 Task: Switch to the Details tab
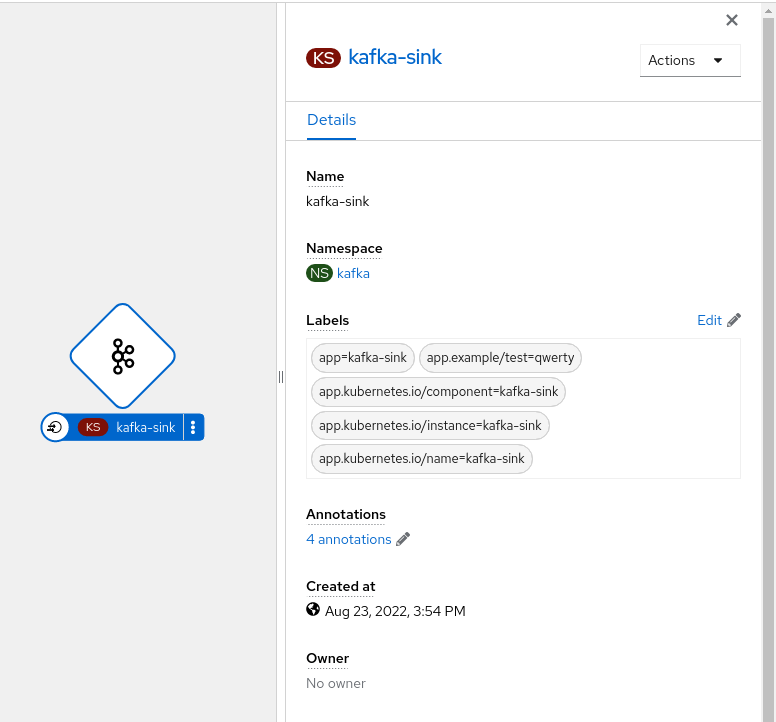coord(331,120)
